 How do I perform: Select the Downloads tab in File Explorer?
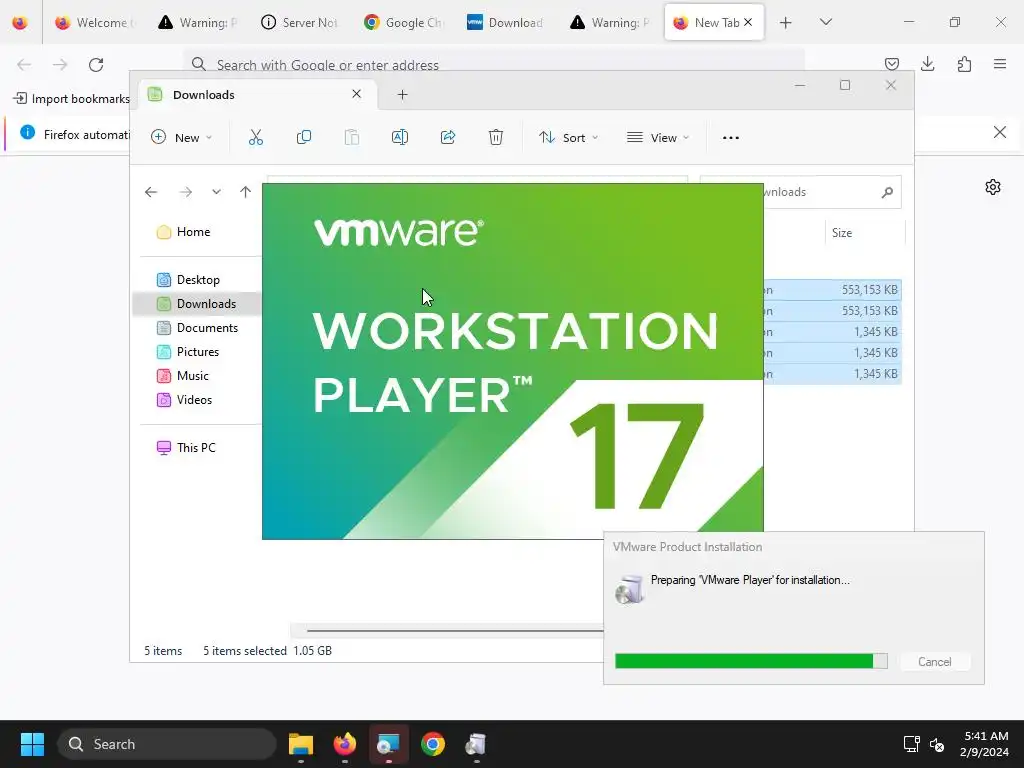tap(255, 95)
